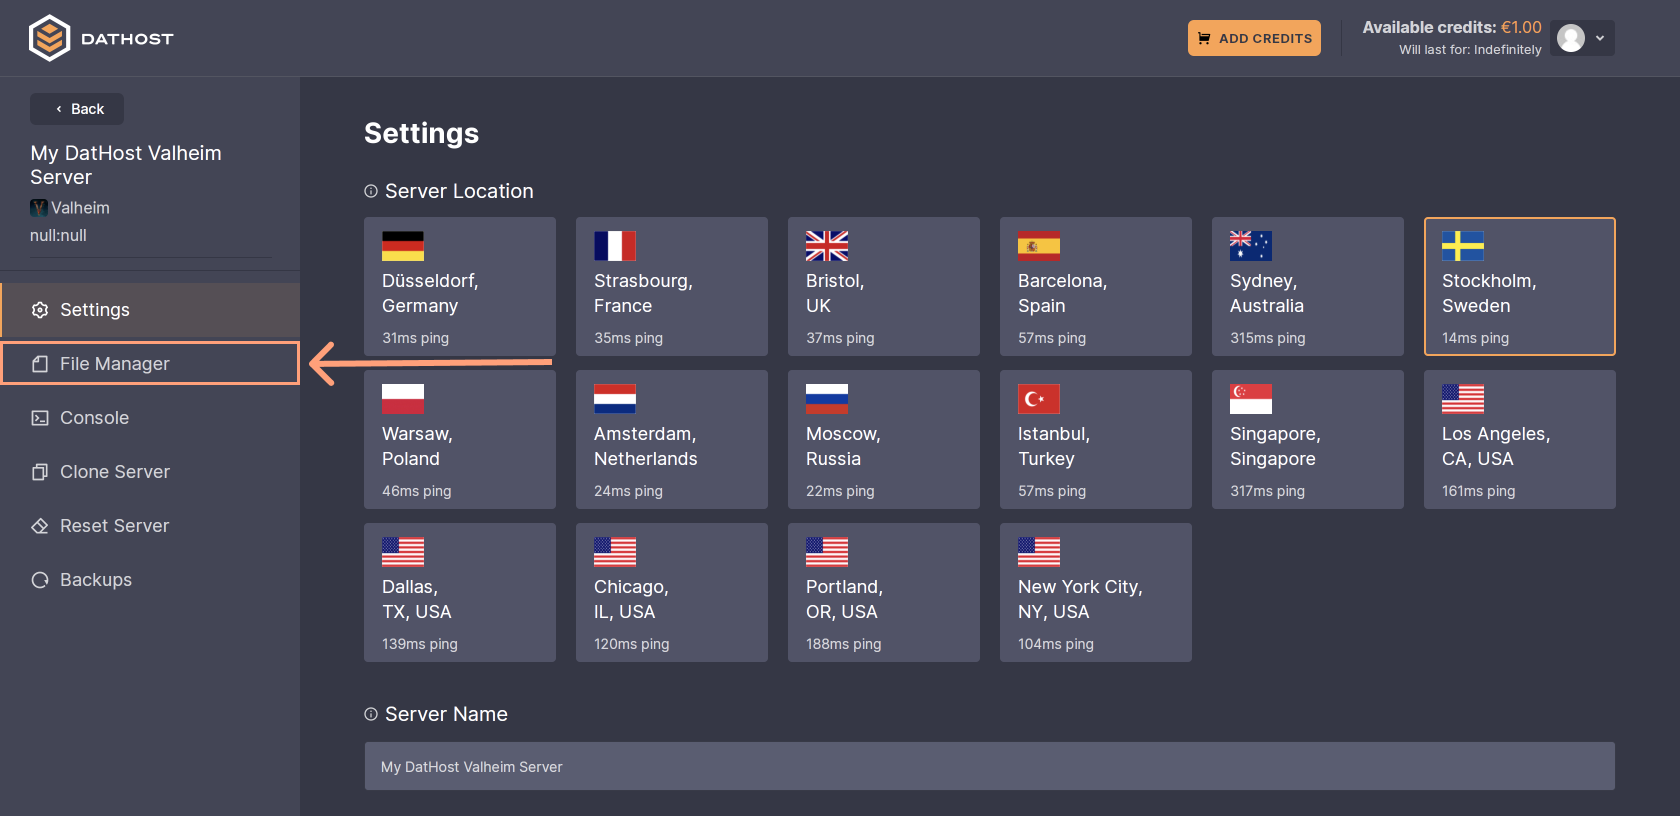Click the Console terminal icon

(x=40, y=418)
